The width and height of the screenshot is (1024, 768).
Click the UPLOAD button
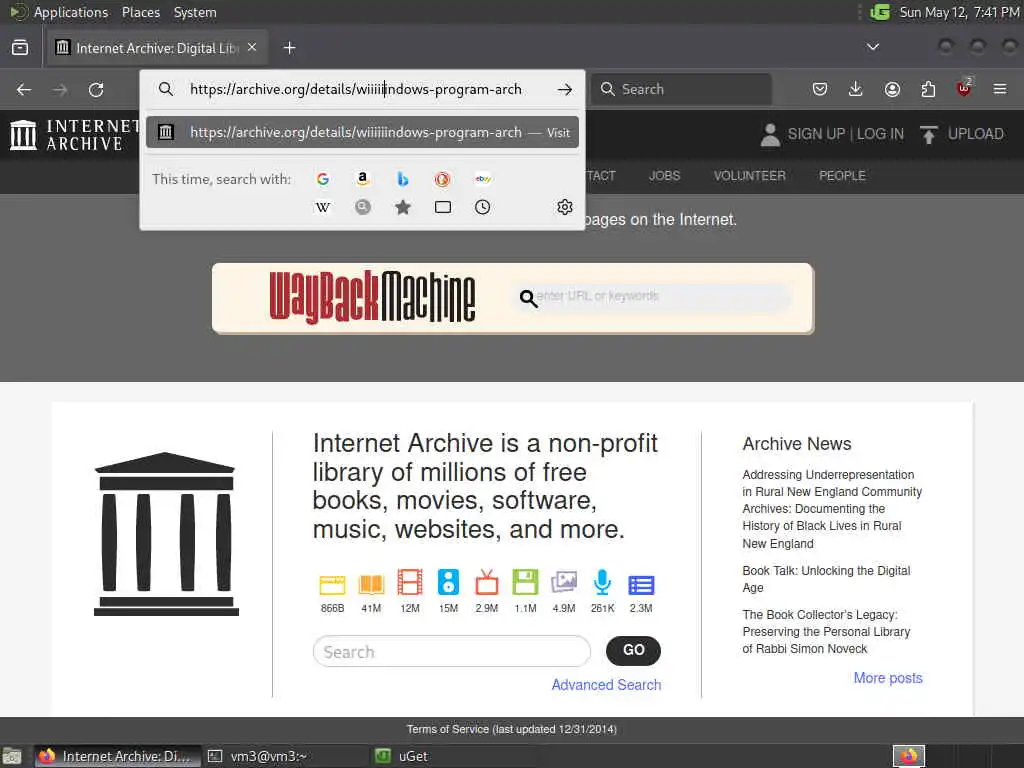[962, 134]
